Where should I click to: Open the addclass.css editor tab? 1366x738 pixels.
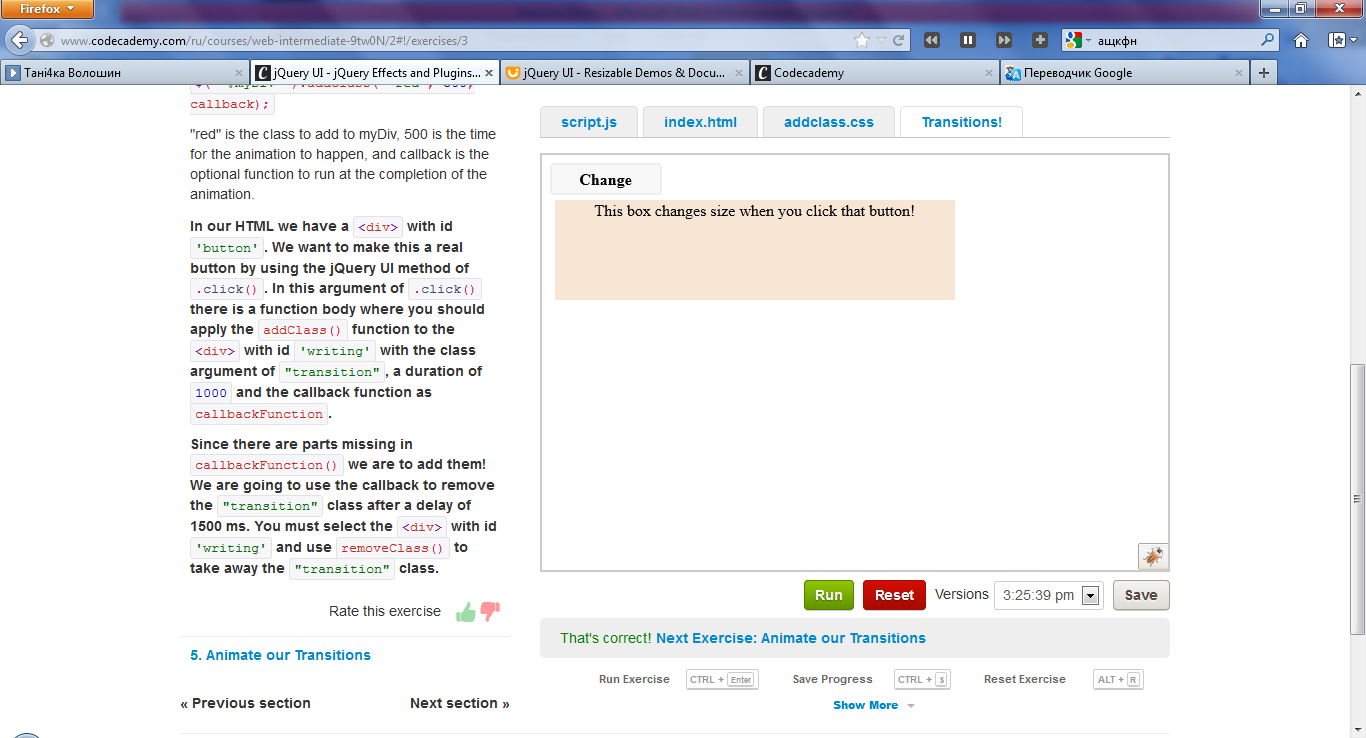tap(829, 122)
